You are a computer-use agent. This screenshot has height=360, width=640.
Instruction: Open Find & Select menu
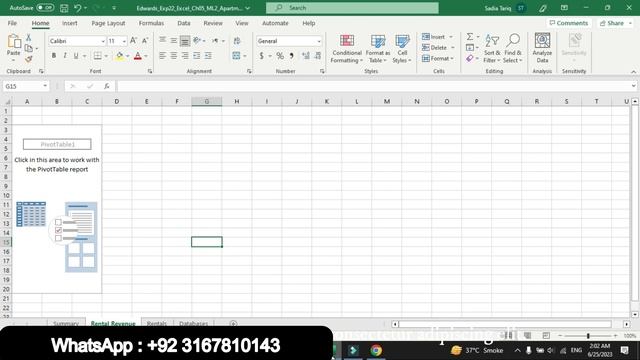[513, 49]
